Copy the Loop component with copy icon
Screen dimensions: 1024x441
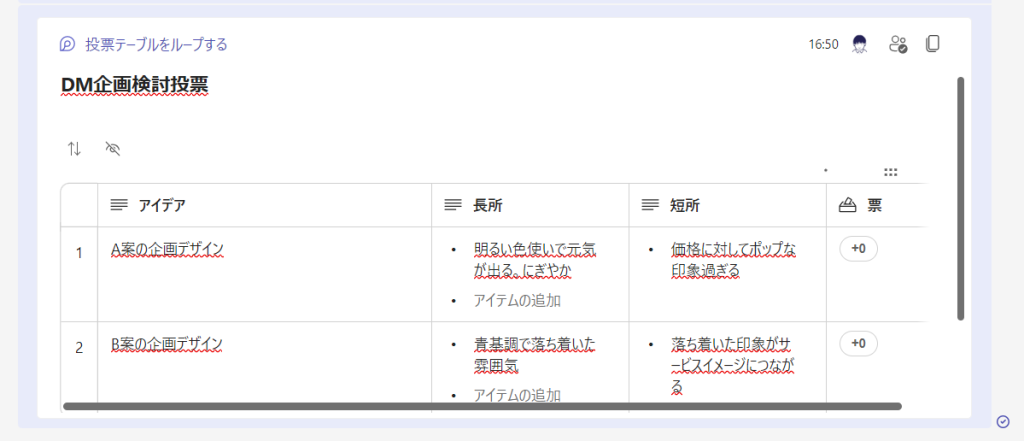point(932,44)
